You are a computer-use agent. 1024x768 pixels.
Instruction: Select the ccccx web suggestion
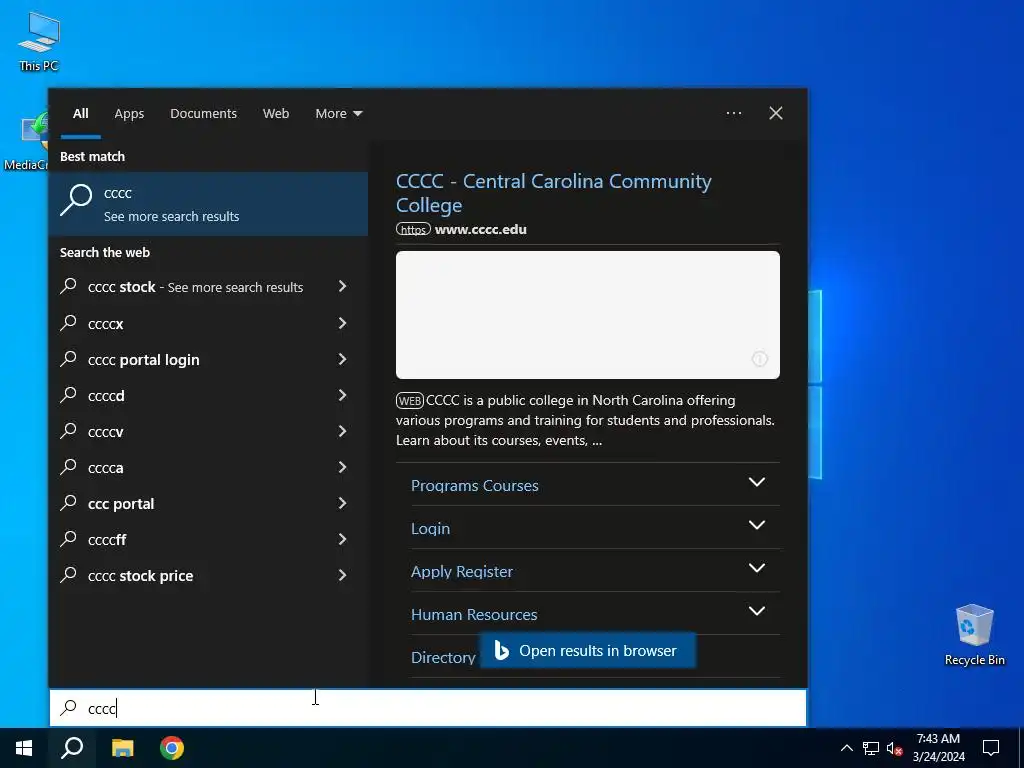[x=208, y=323]
